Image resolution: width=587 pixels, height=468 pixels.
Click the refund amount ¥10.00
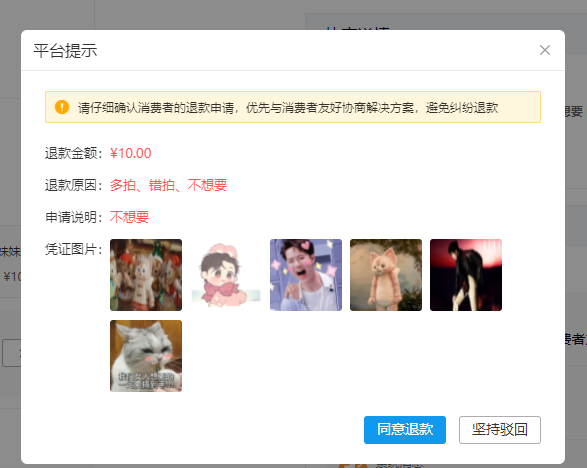point(131,153)
